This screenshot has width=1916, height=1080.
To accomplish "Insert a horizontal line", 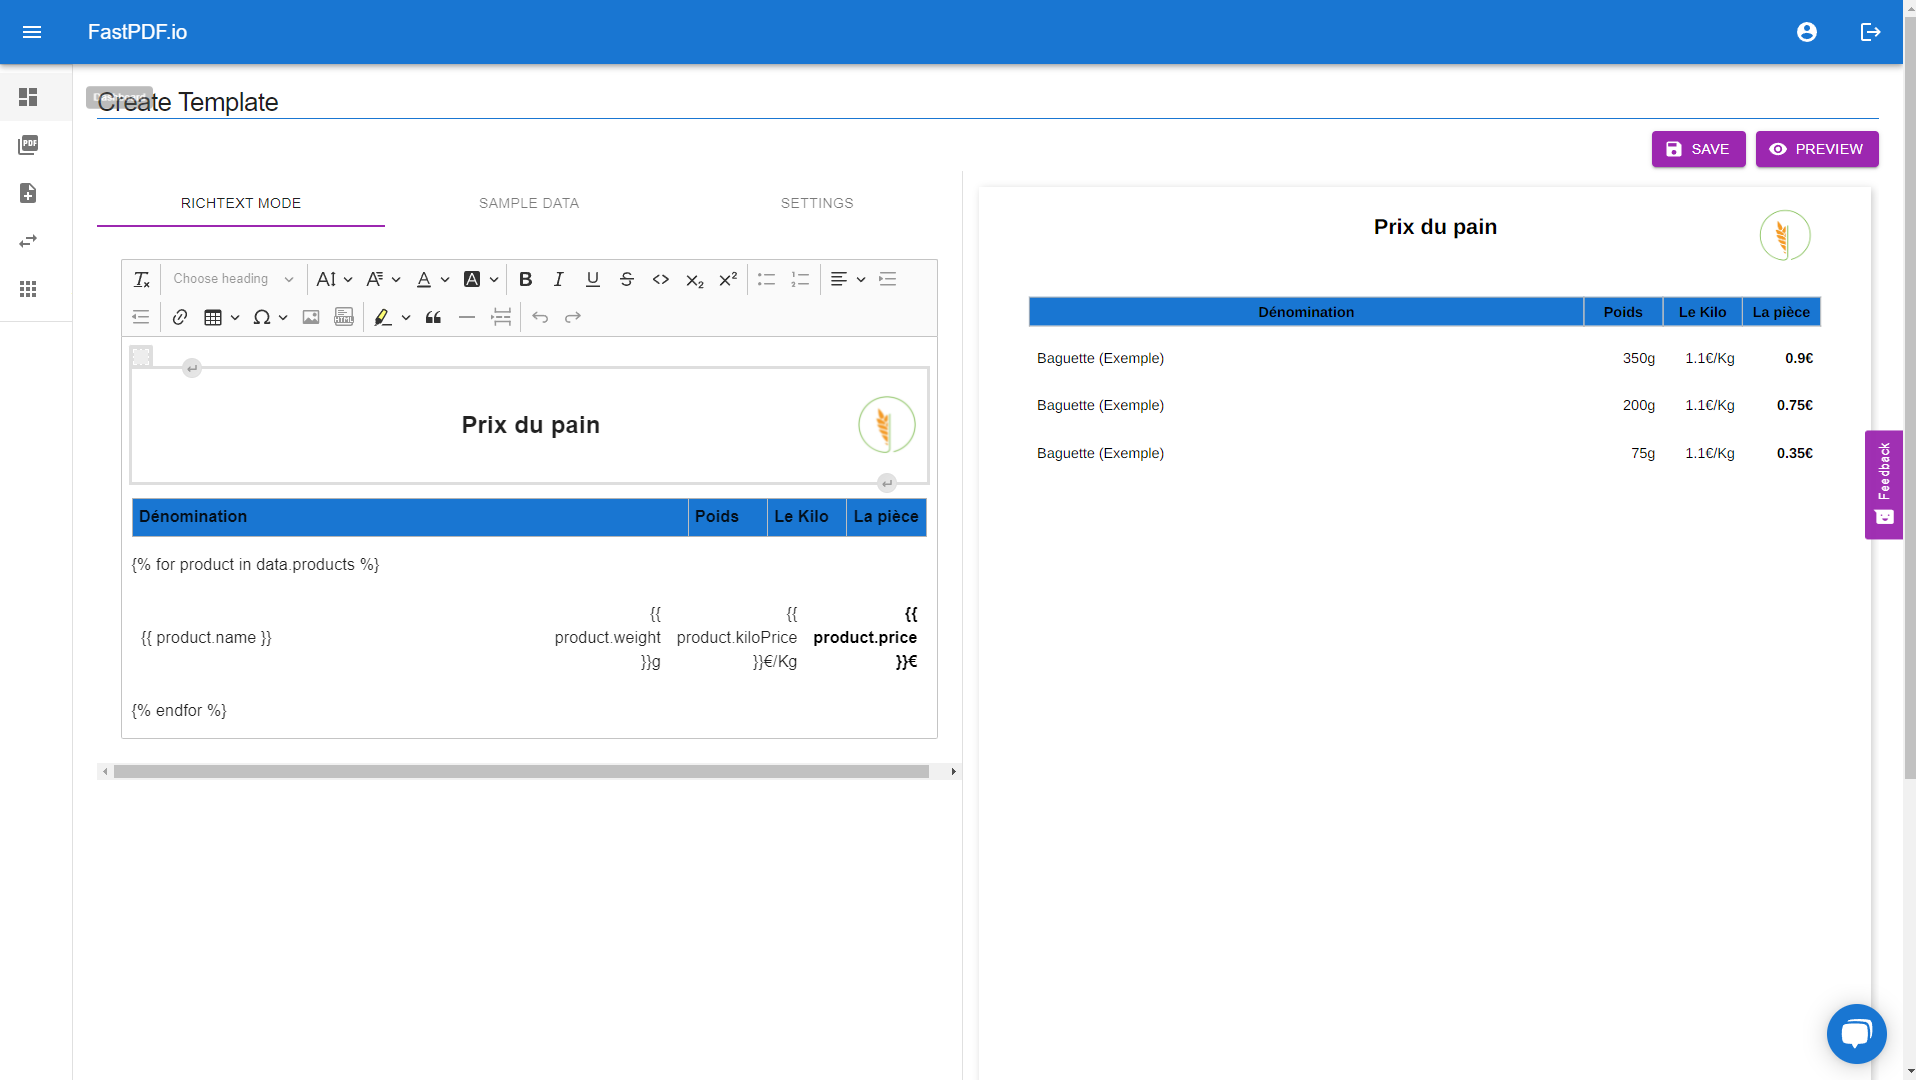I will click(467, 317).
